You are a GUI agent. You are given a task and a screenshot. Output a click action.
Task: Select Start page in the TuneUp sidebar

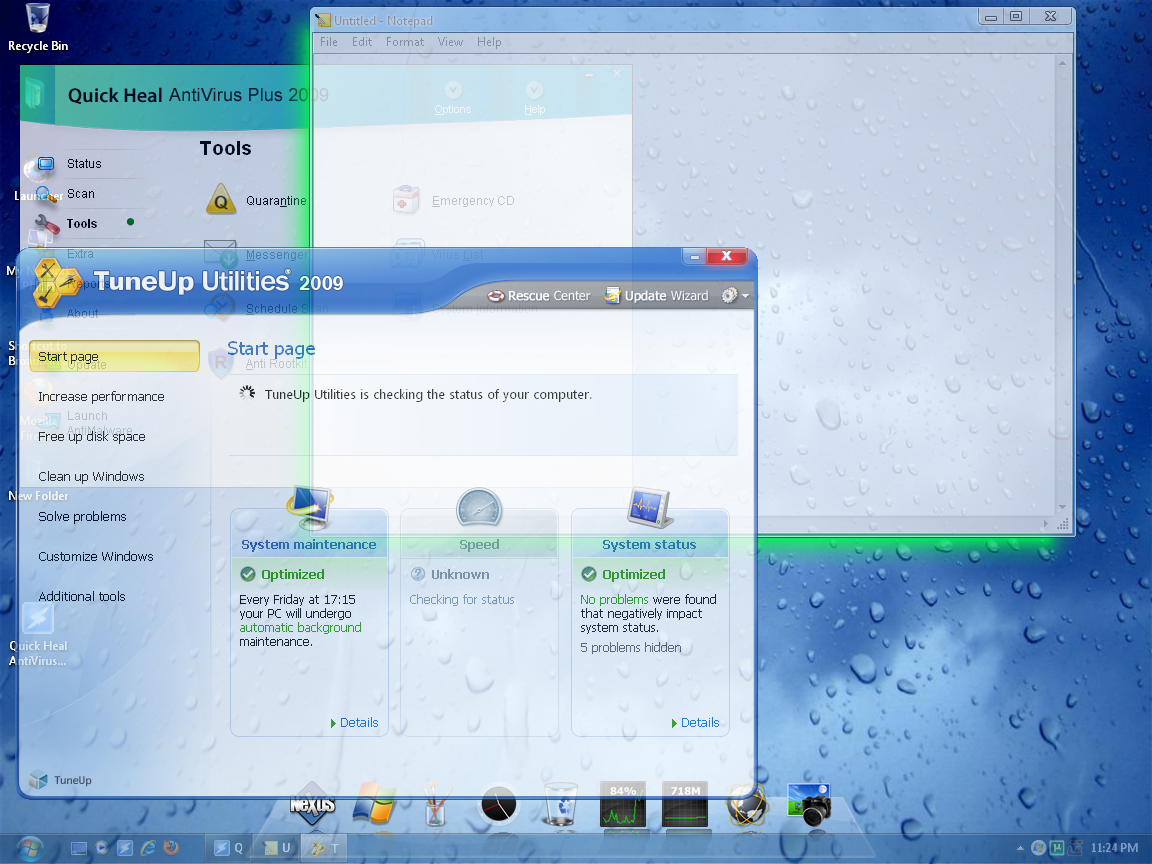coord(114,356)
